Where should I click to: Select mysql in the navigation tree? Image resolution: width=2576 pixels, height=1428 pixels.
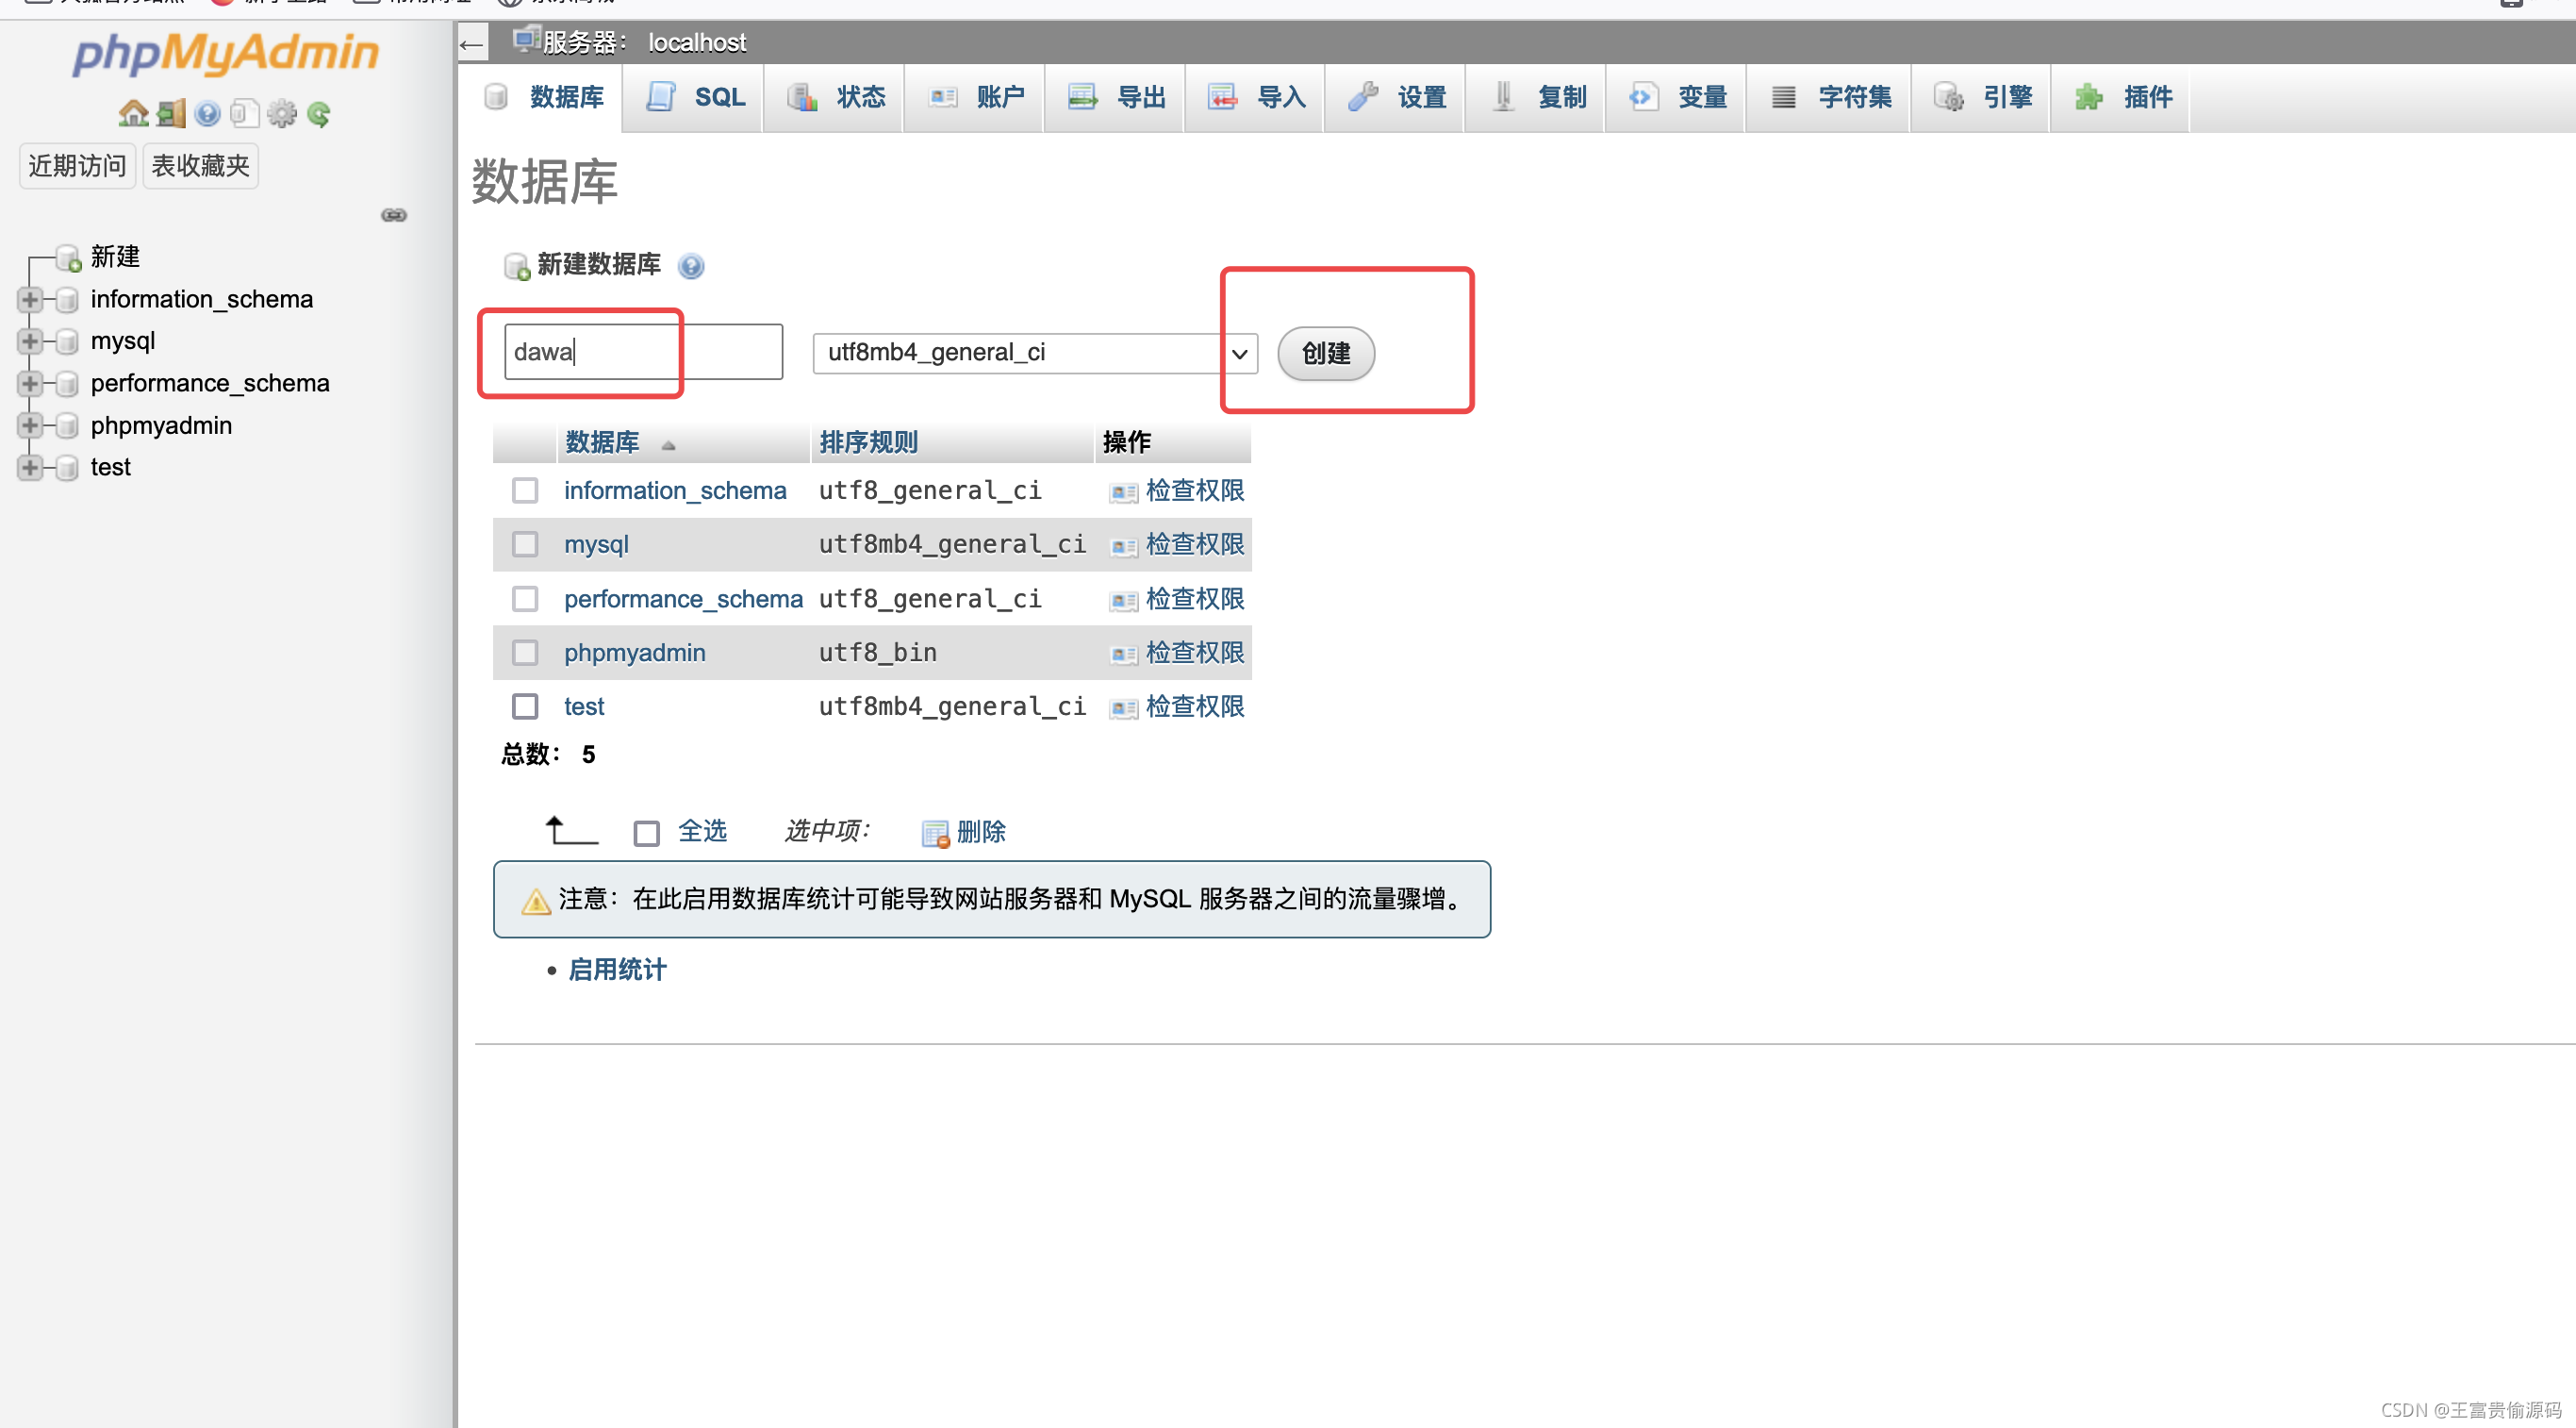pyautogui.click(x=123, y=341)
